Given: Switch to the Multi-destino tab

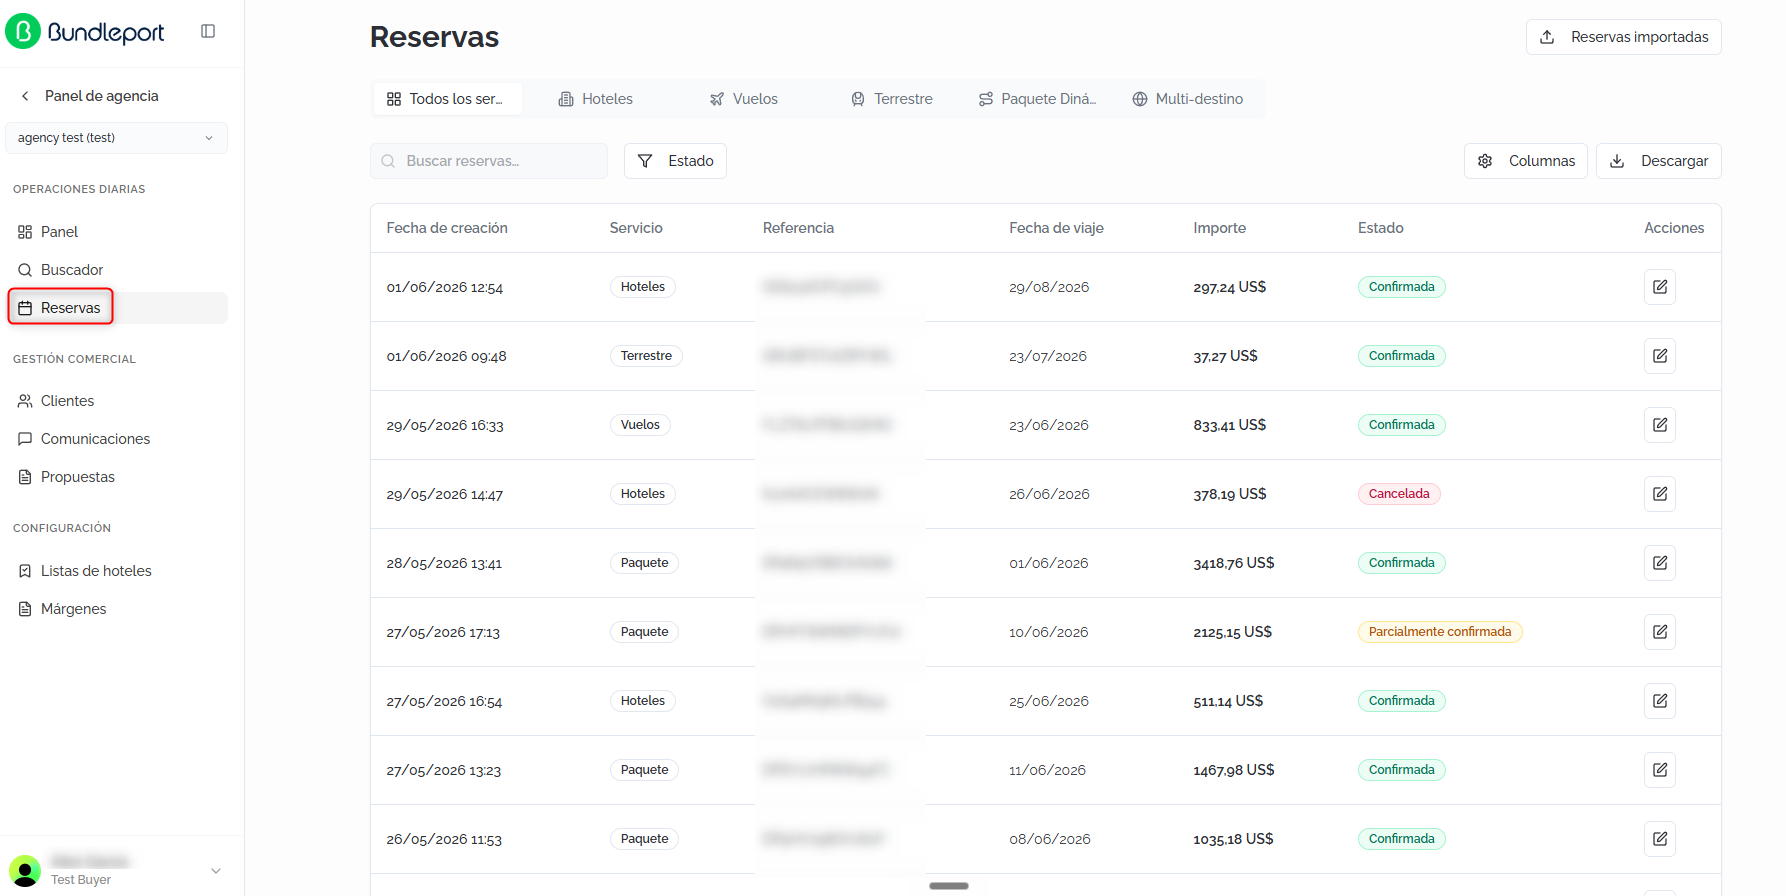Looking at the screenshot, I should click(x=1188, y=99).
